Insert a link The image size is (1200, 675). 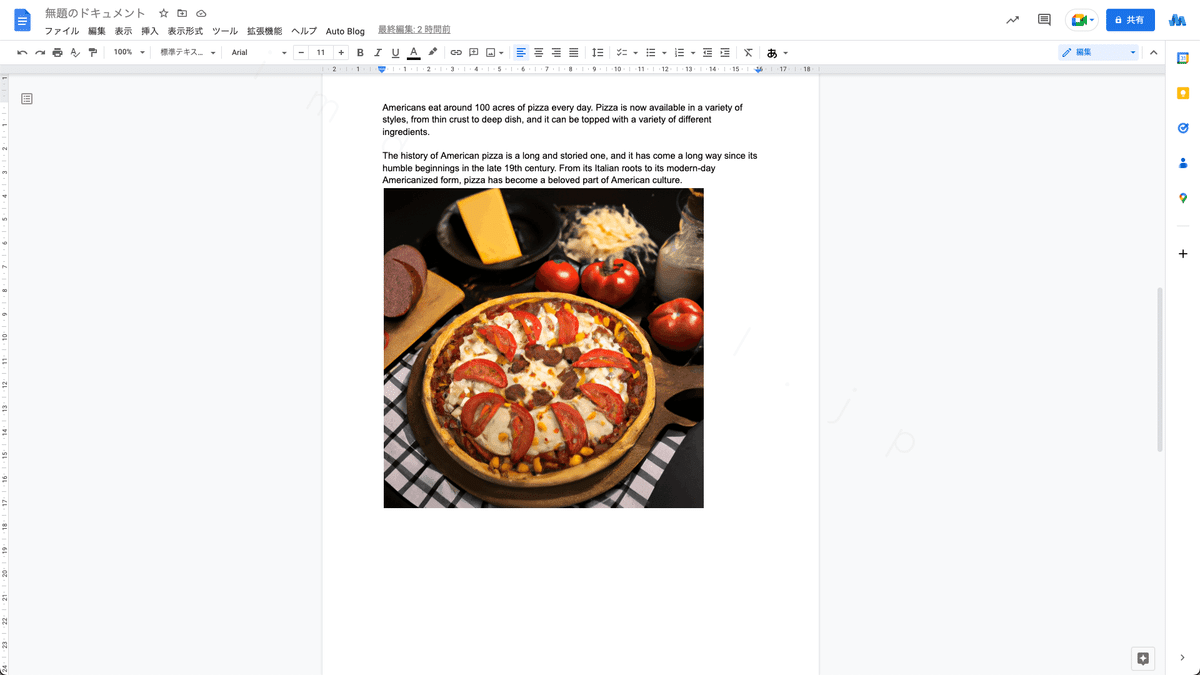[x=456, y=52]
